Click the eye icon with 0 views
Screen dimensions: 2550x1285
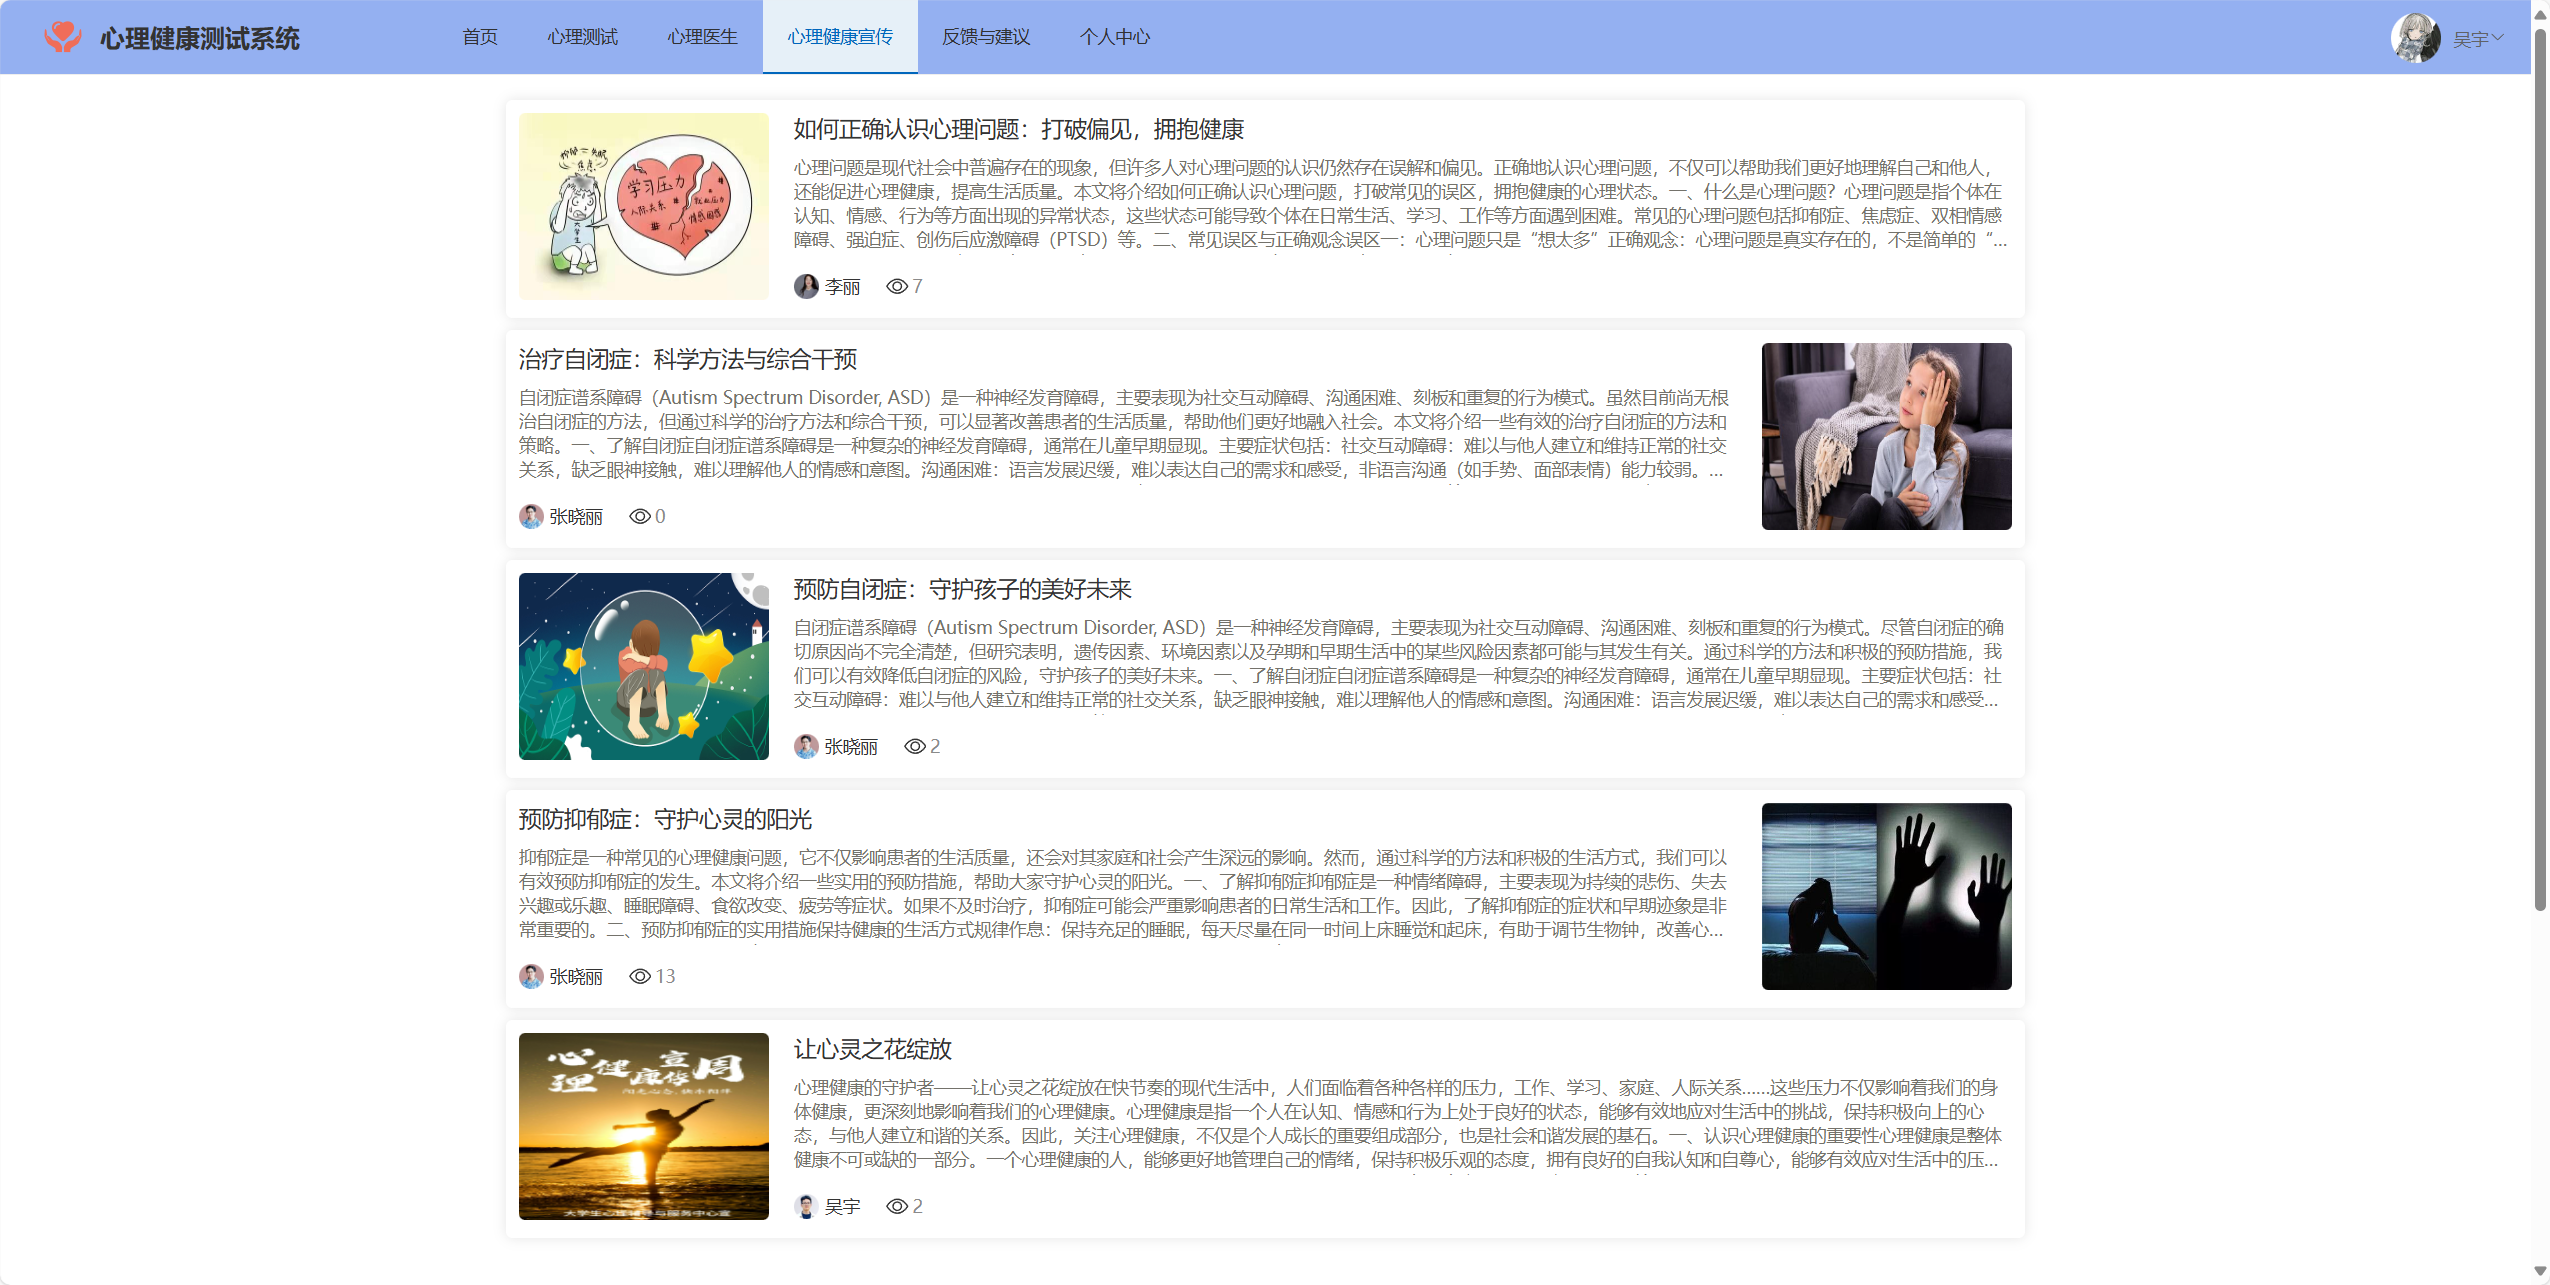pos(640,517)
